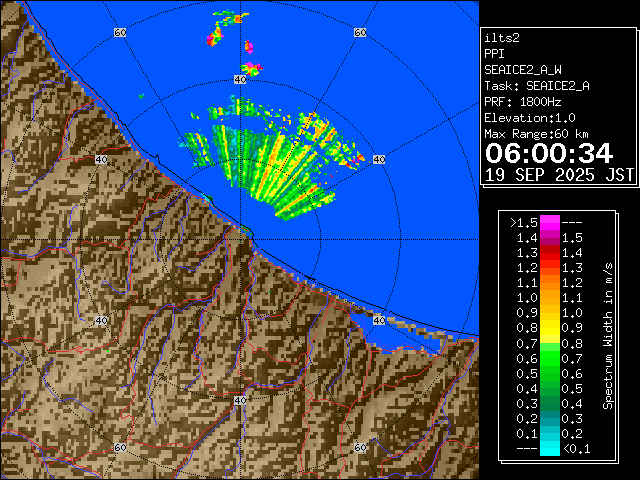Click the date '19 SEP 2025 JST'
The width and height of the screenshot is (640, 480).
(x=559, y=174)
